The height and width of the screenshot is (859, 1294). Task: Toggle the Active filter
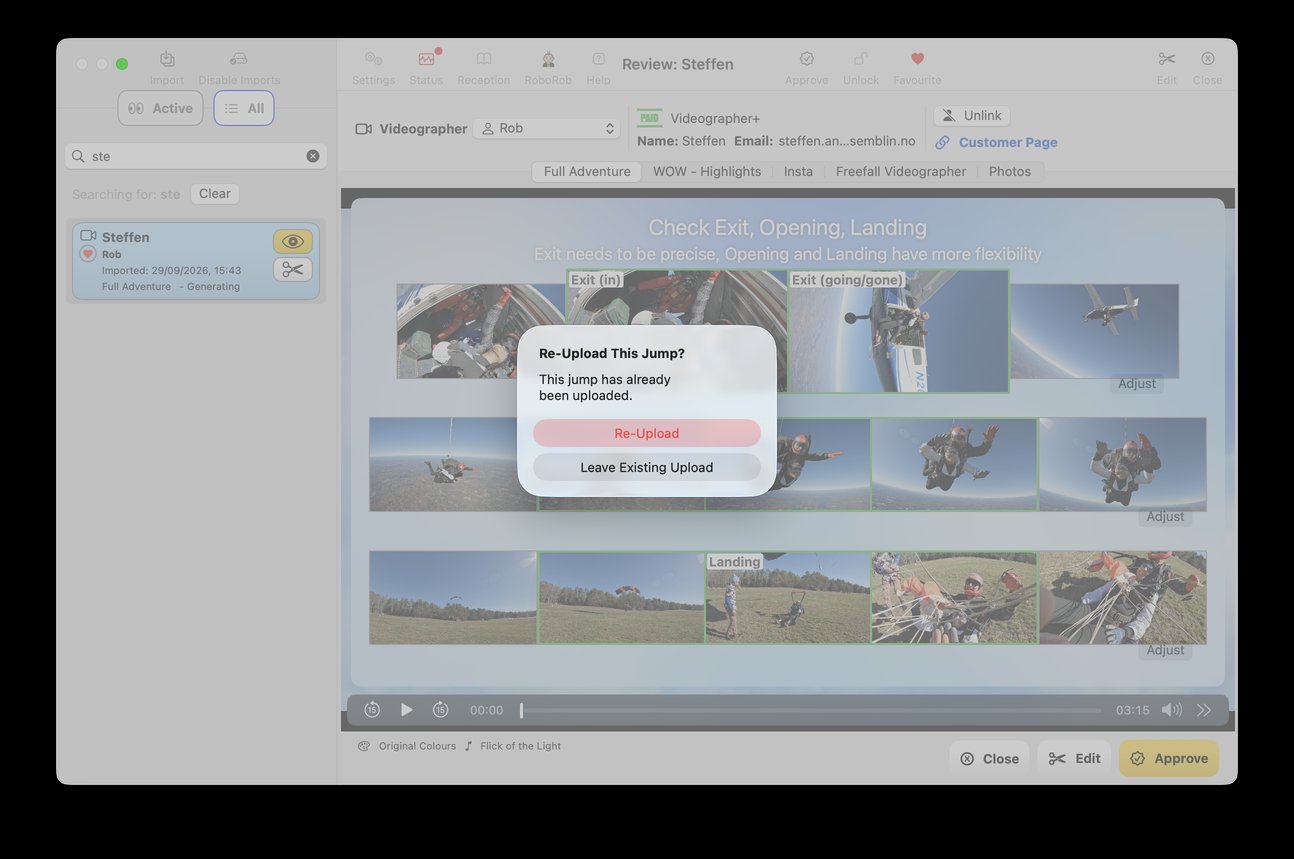[160, 108]
